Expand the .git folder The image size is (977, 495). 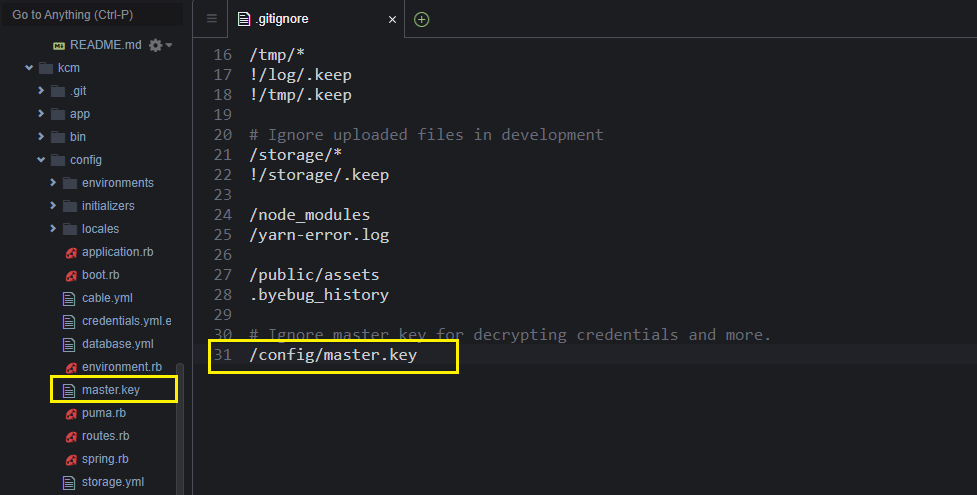tap(41, 90)
